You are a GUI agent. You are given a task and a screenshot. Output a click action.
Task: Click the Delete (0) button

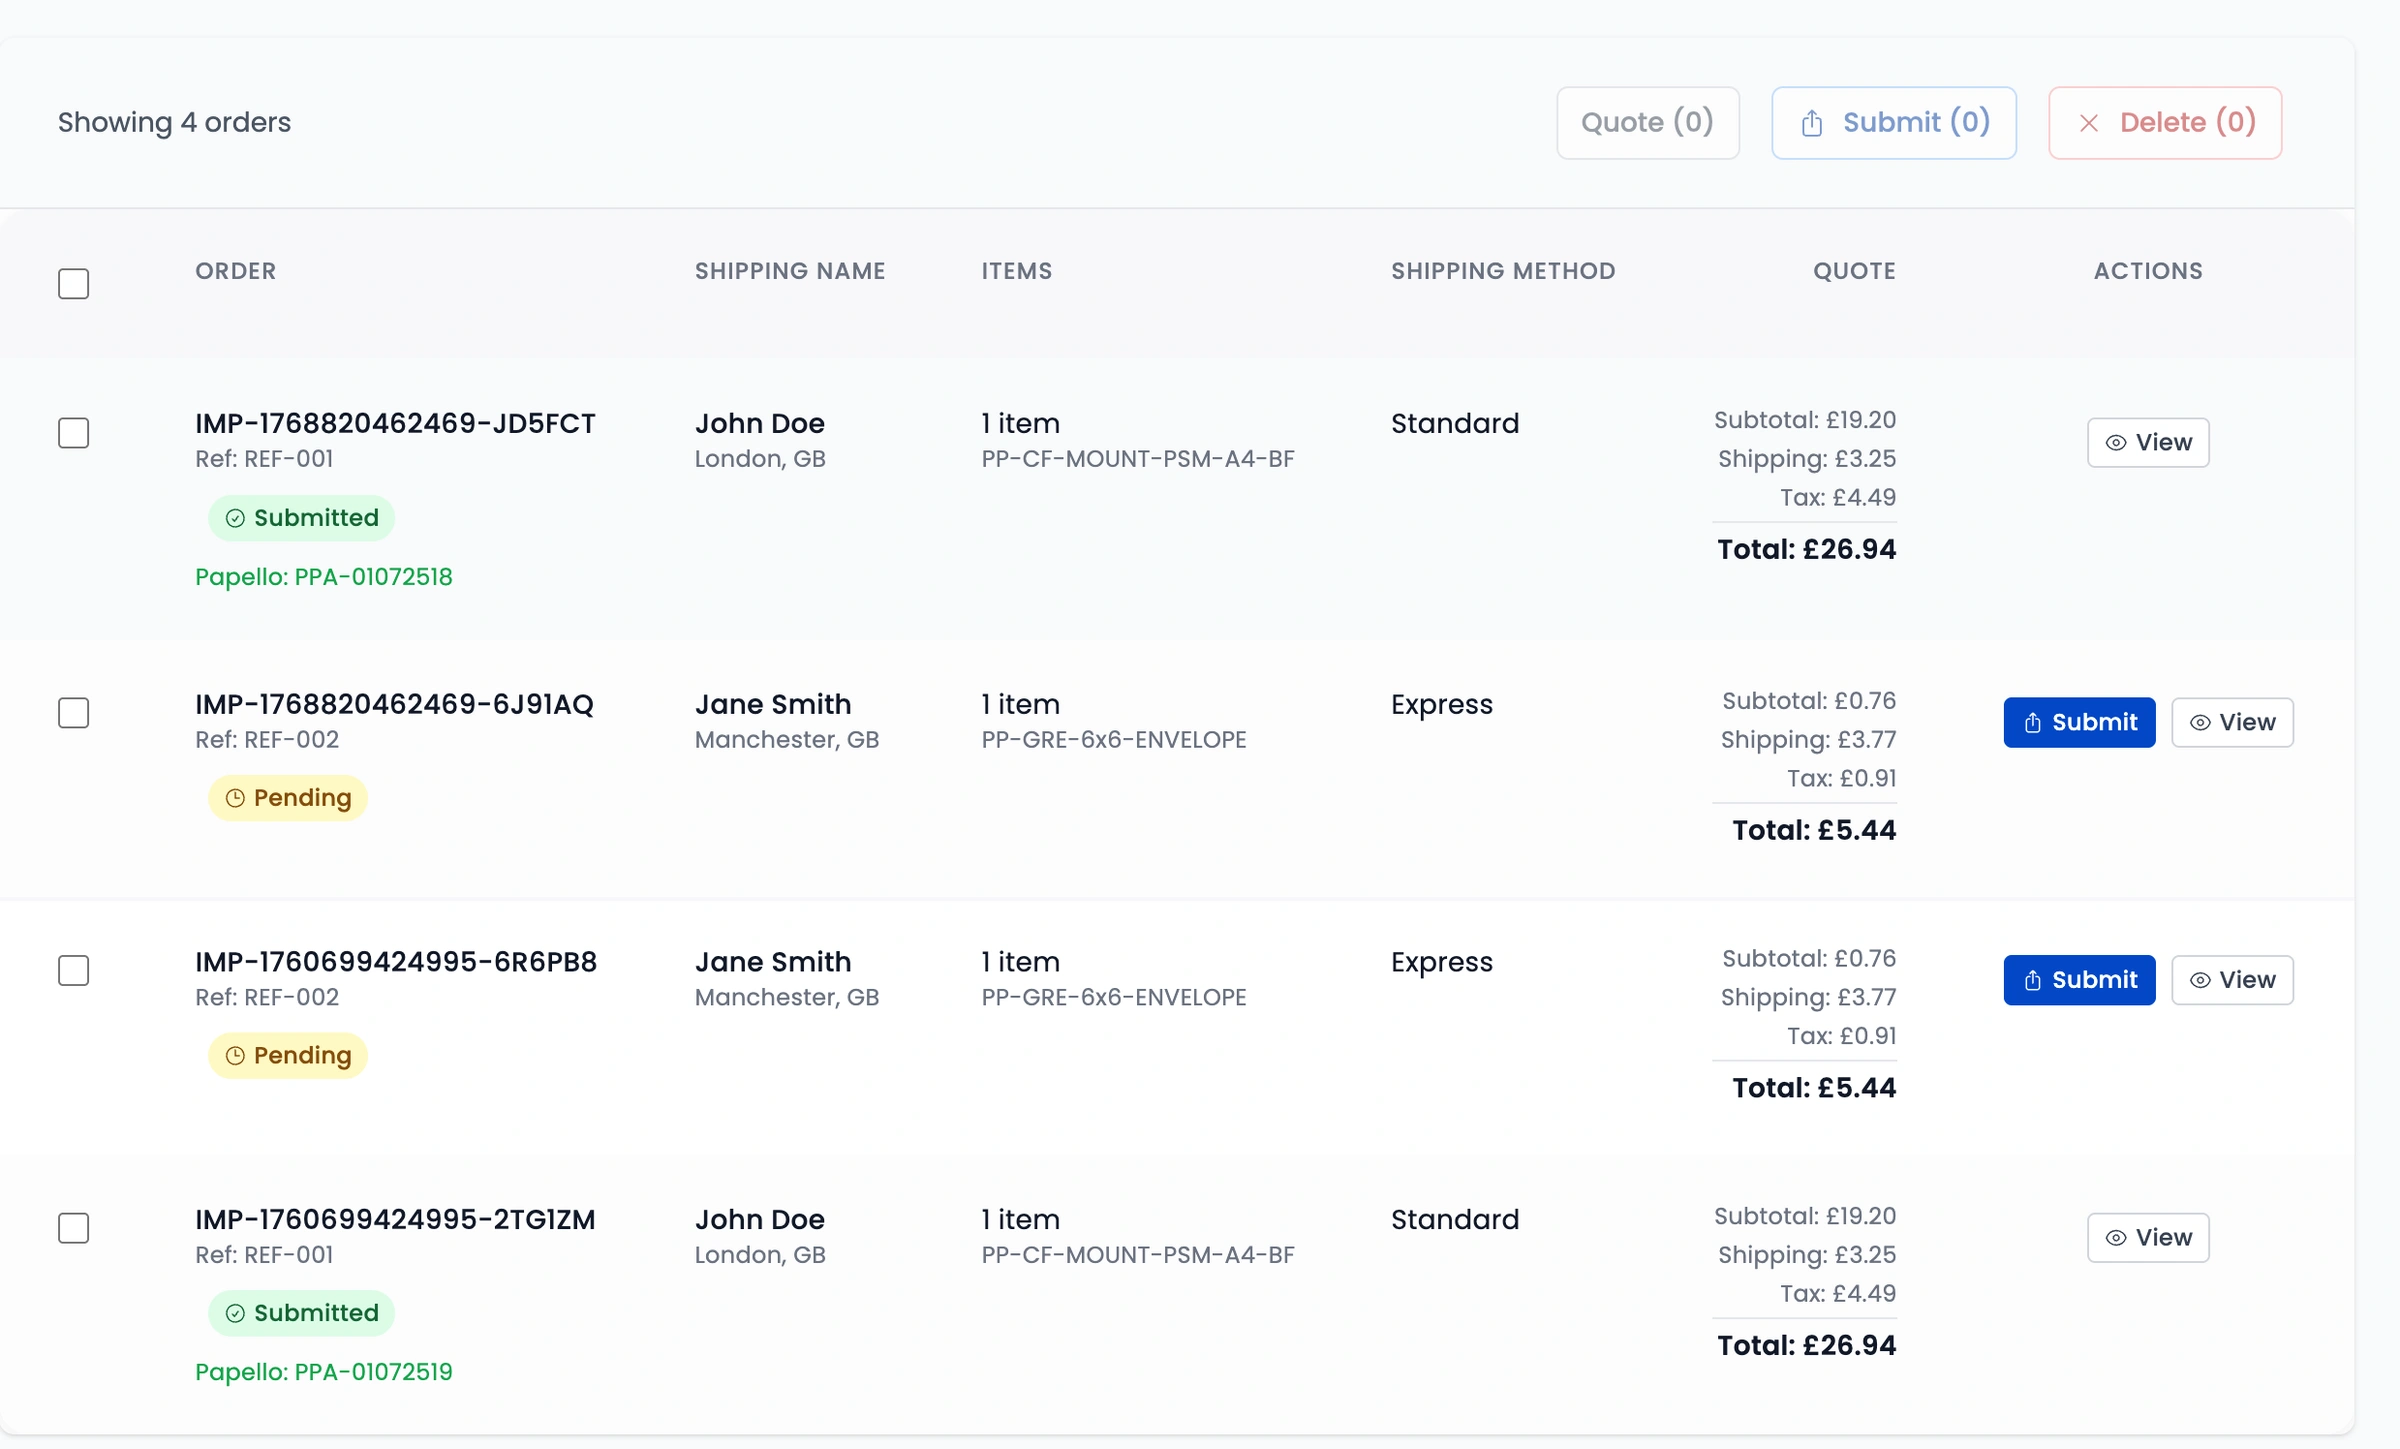(2164, 122)
